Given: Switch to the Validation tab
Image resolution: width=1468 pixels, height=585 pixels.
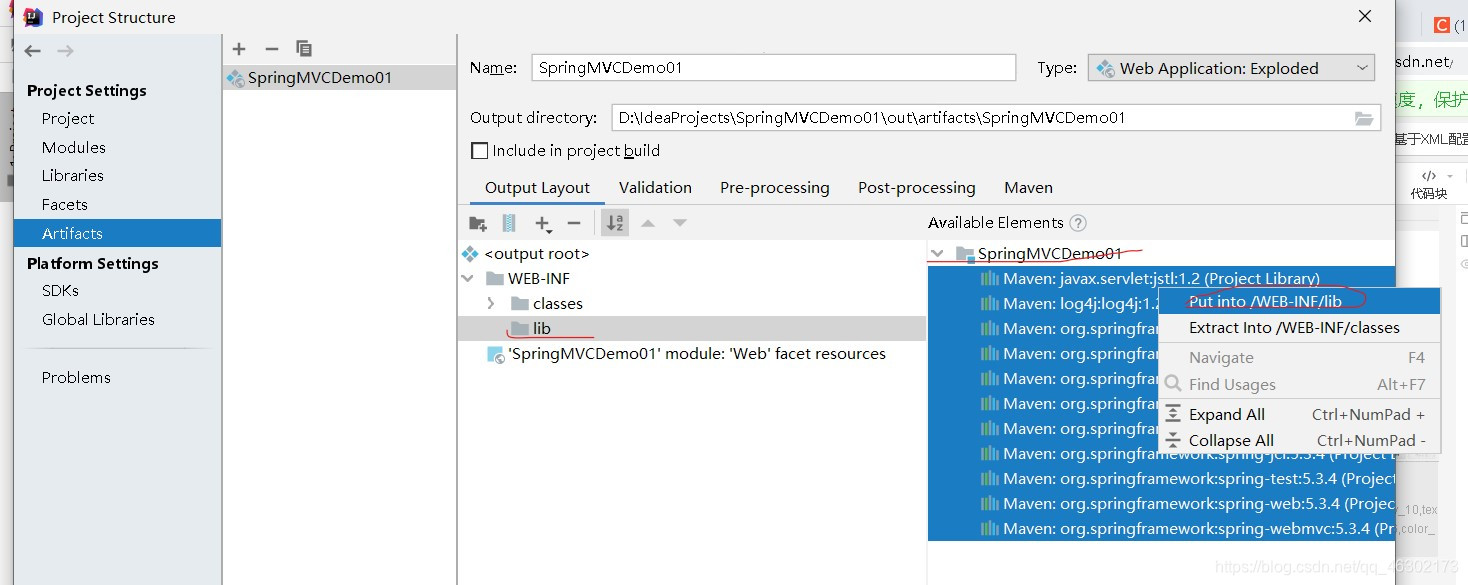Looking at the screenshot, I should click(655, 188).
